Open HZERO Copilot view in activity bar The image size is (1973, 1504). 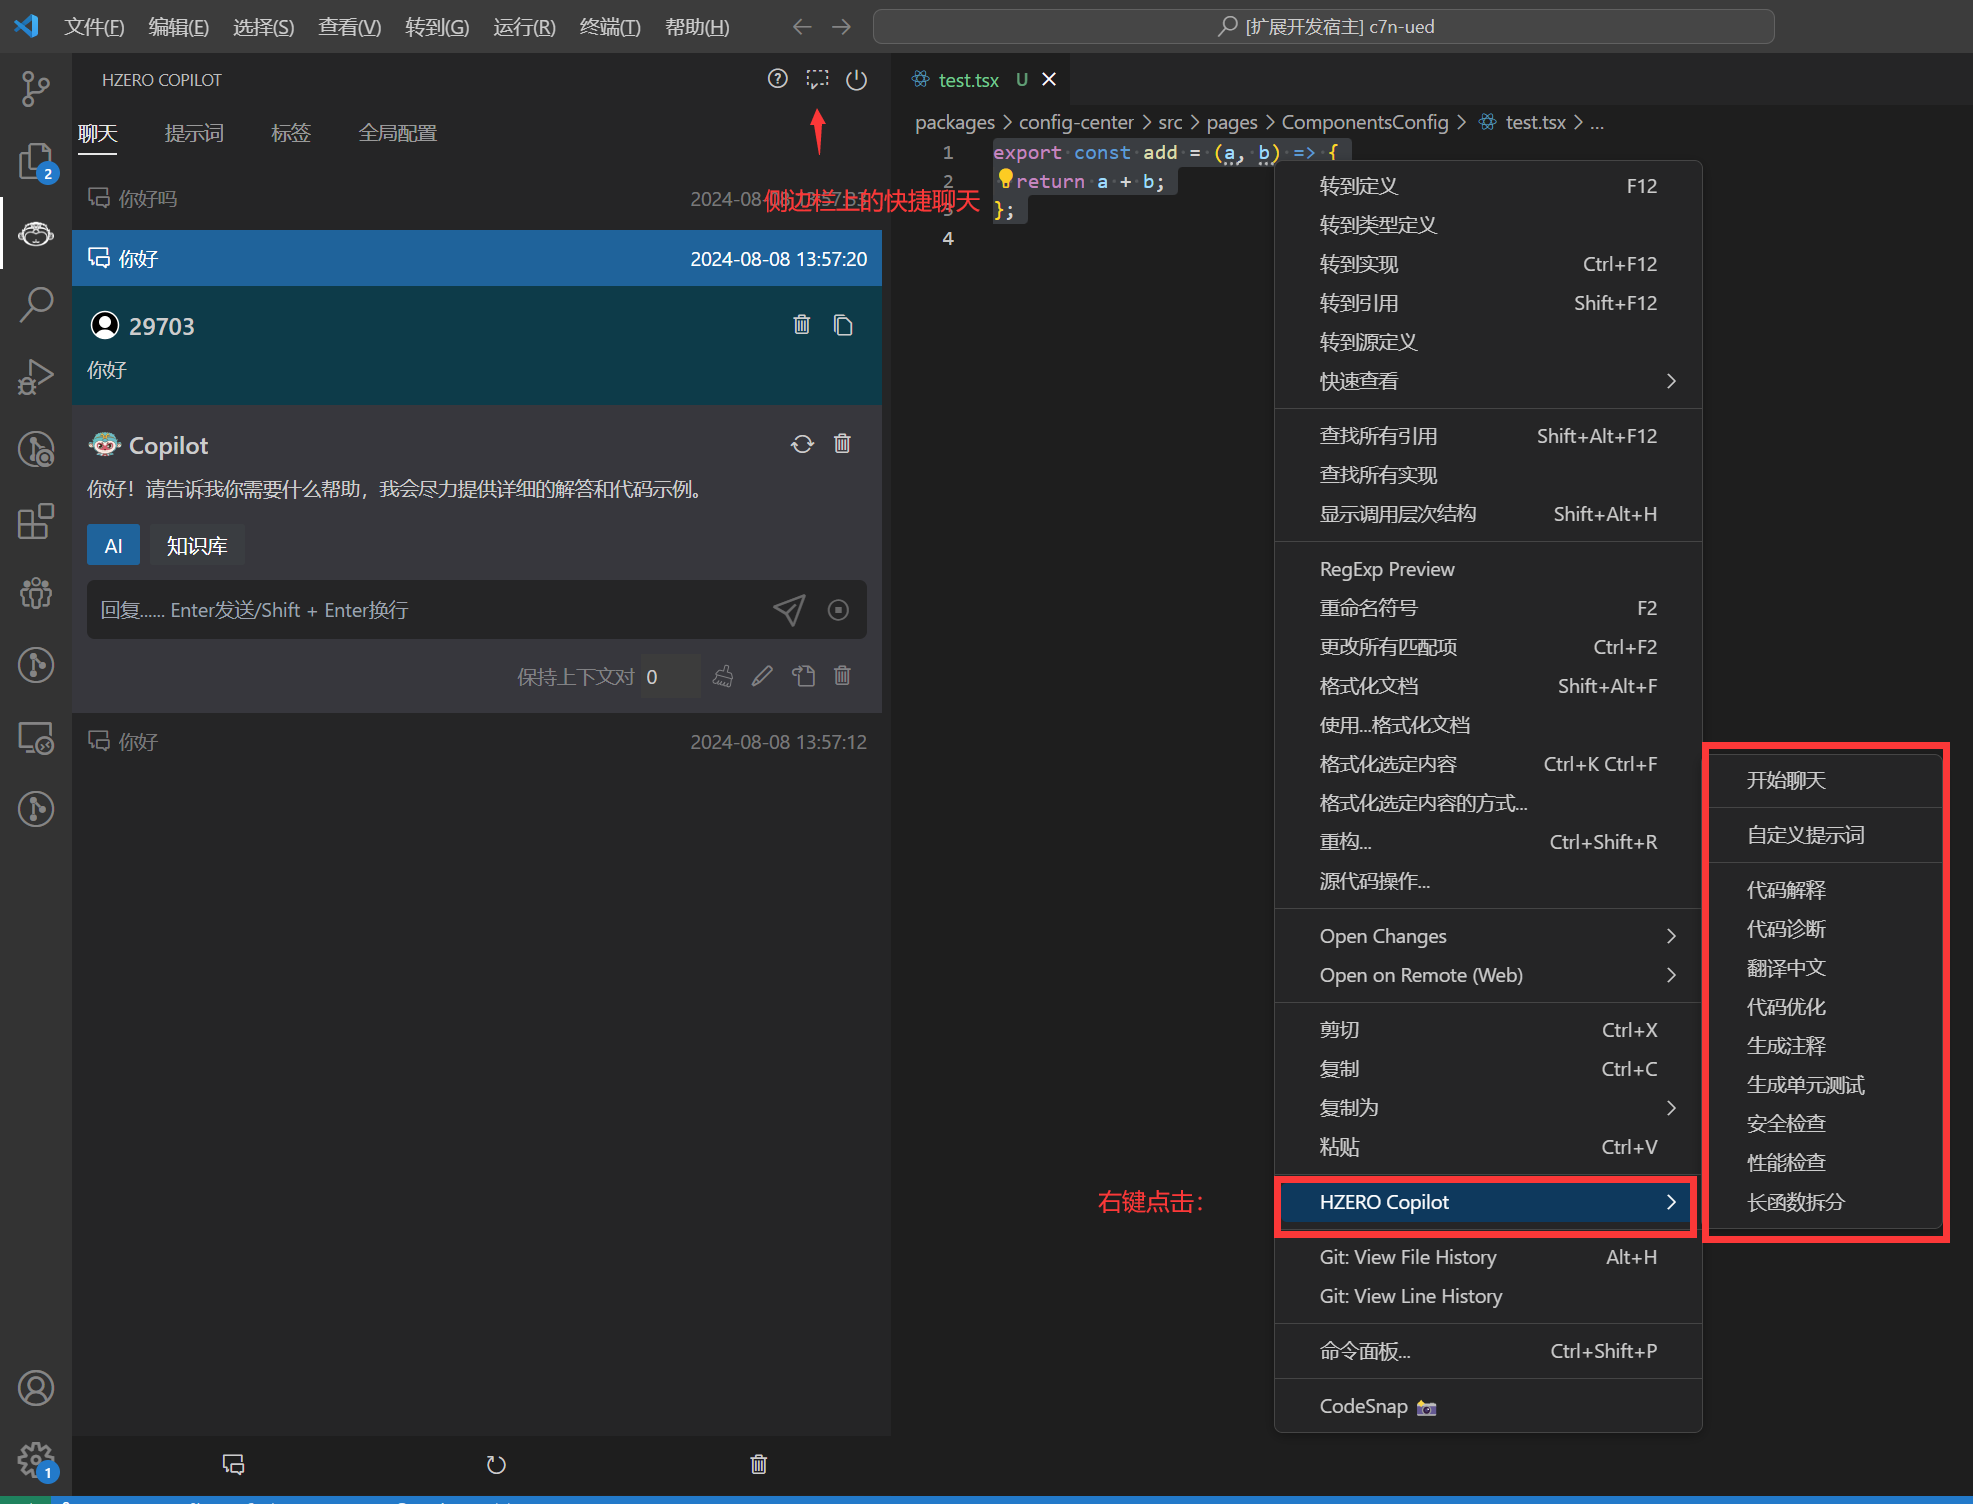coord(36,233)
